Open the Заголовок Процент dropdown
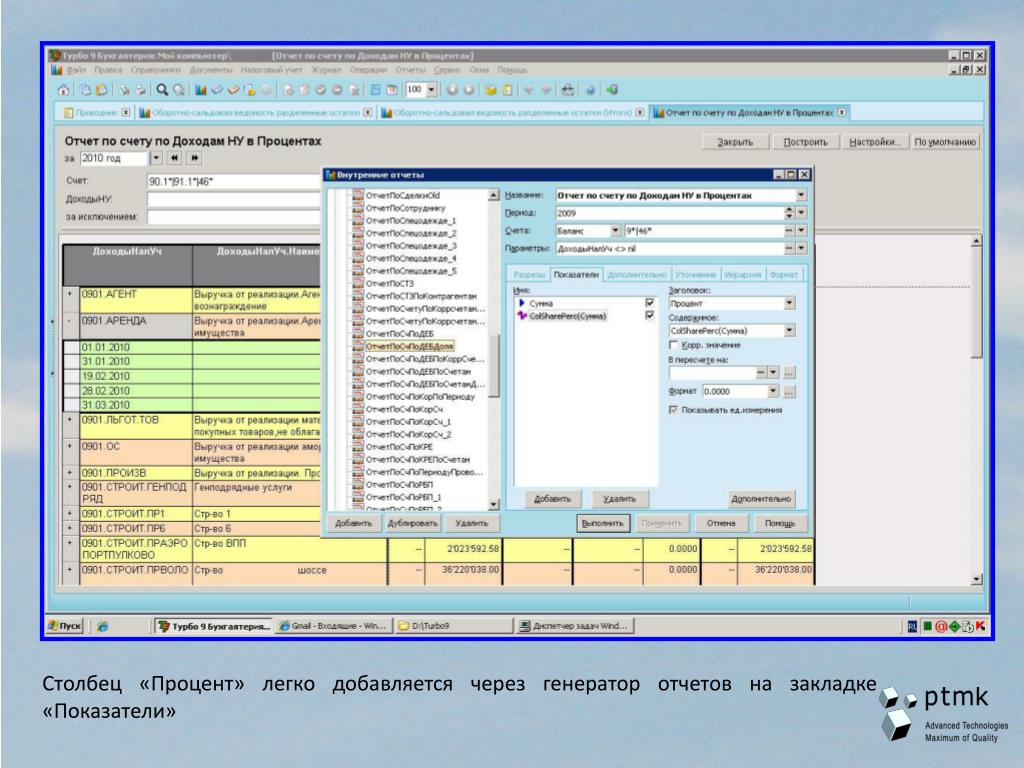1024x768 pixels. pyautogui.click(x=789, y=303)
